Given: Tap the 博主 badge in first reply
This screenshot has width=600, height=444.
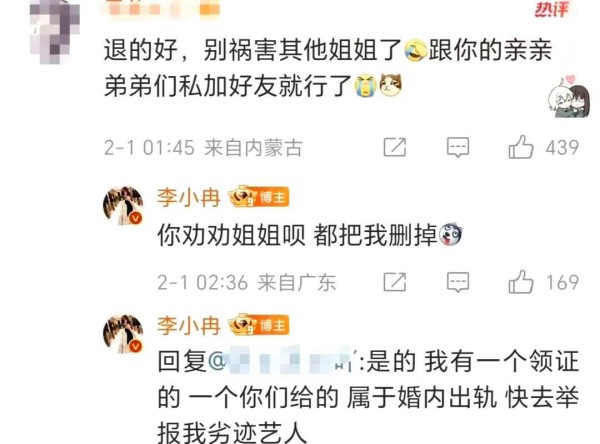Looking at the screenshot, I should point(272,198).
